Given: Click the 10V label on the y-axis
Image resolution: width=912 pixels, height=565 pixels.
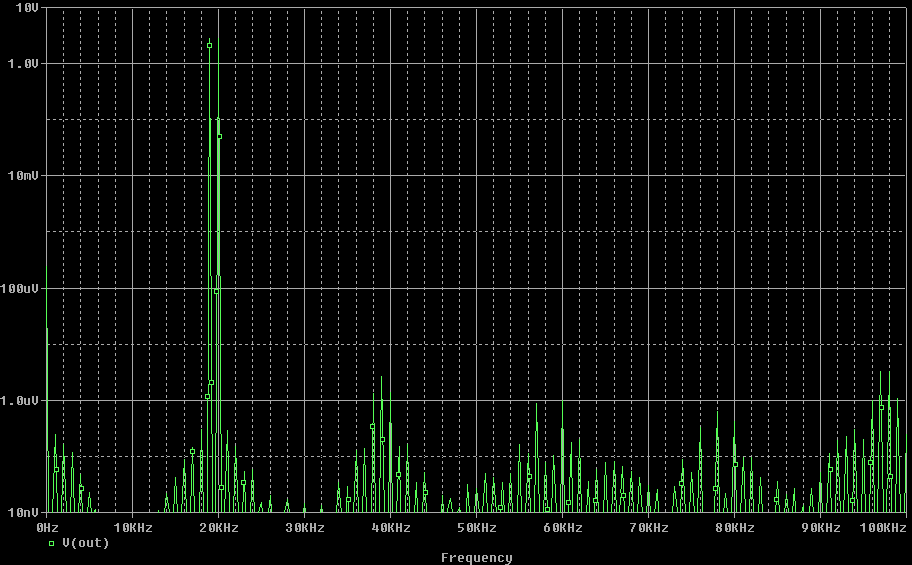Looking at the screenshot, I should [27, 7].
